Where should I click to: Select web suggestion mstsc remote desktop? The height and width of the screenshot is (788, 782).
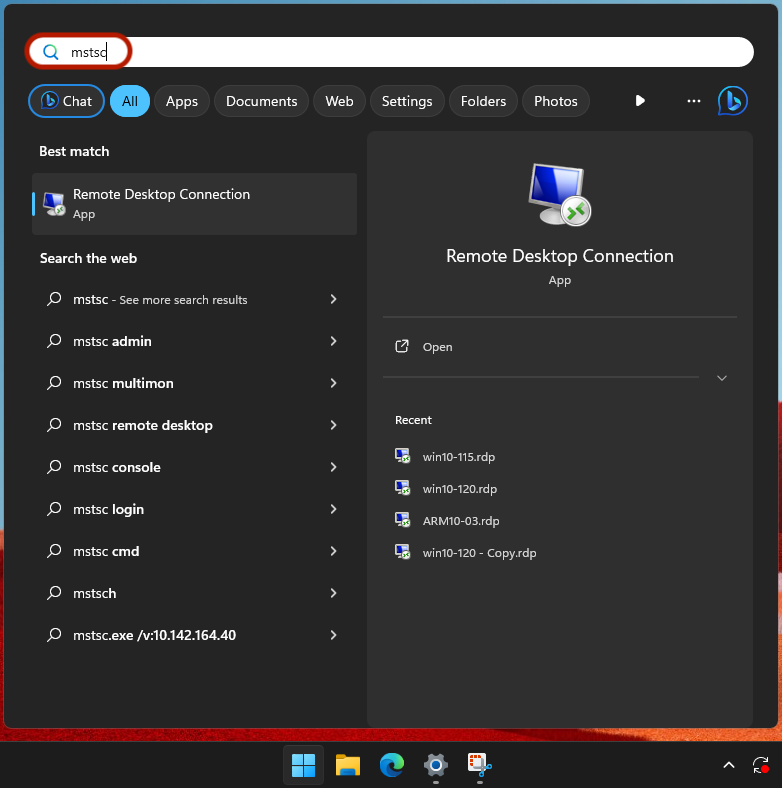[x=194, y=425]
